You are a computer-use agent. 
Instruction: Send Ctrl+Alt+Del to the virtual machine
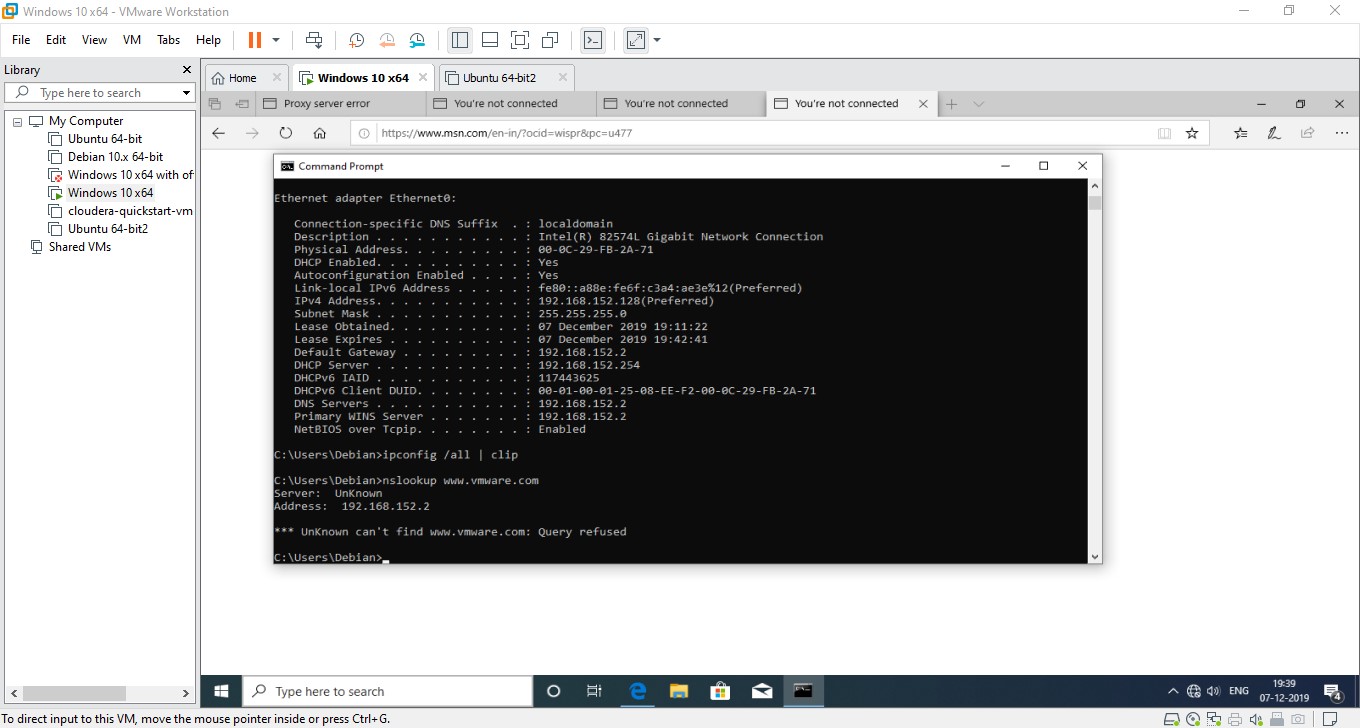[x=314, y=40]
